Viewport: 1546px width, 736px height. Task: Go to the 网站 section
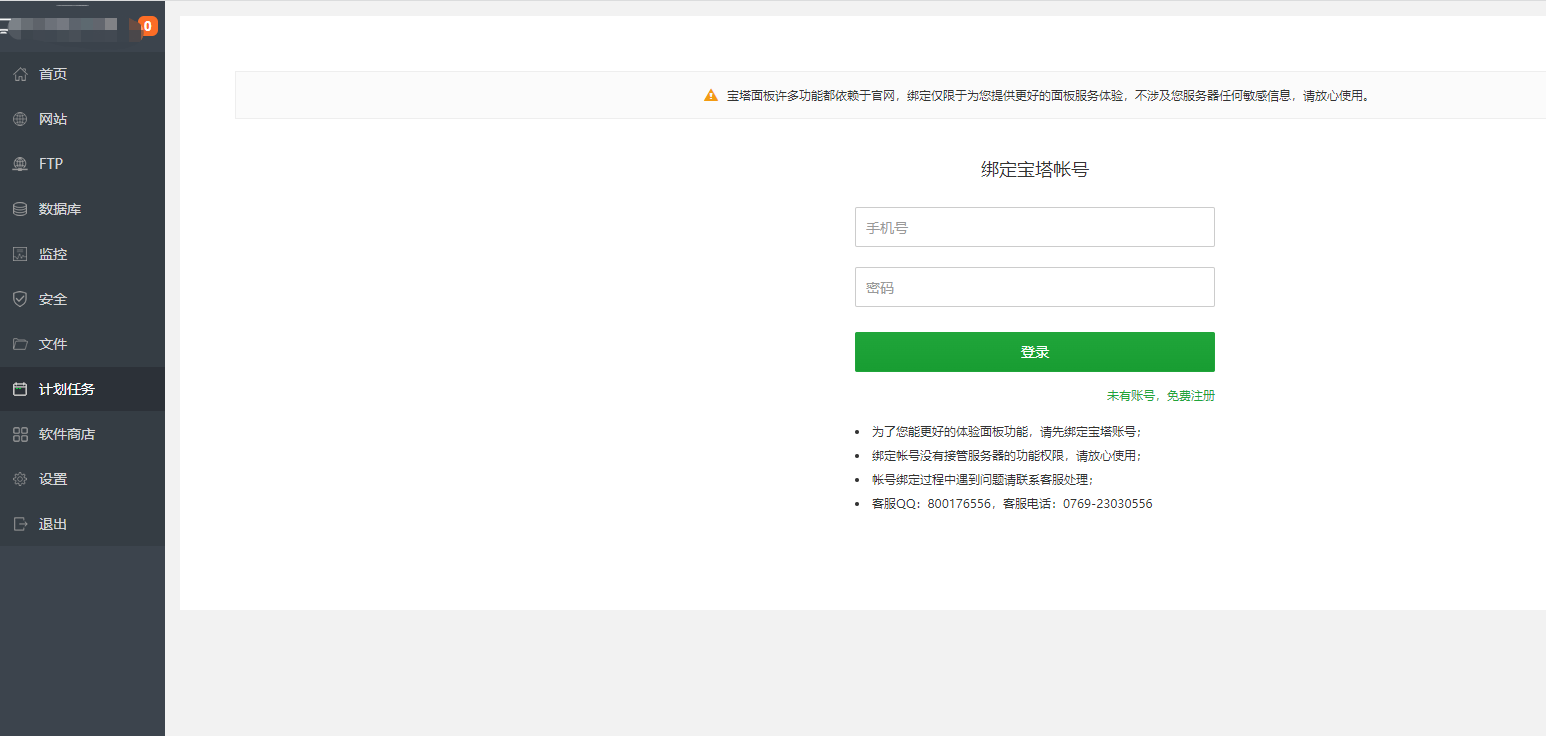(82, 119)
